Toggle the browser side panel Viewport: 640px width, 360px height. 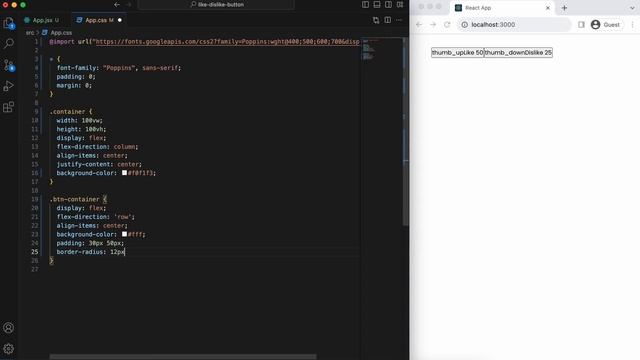[581, 24]
